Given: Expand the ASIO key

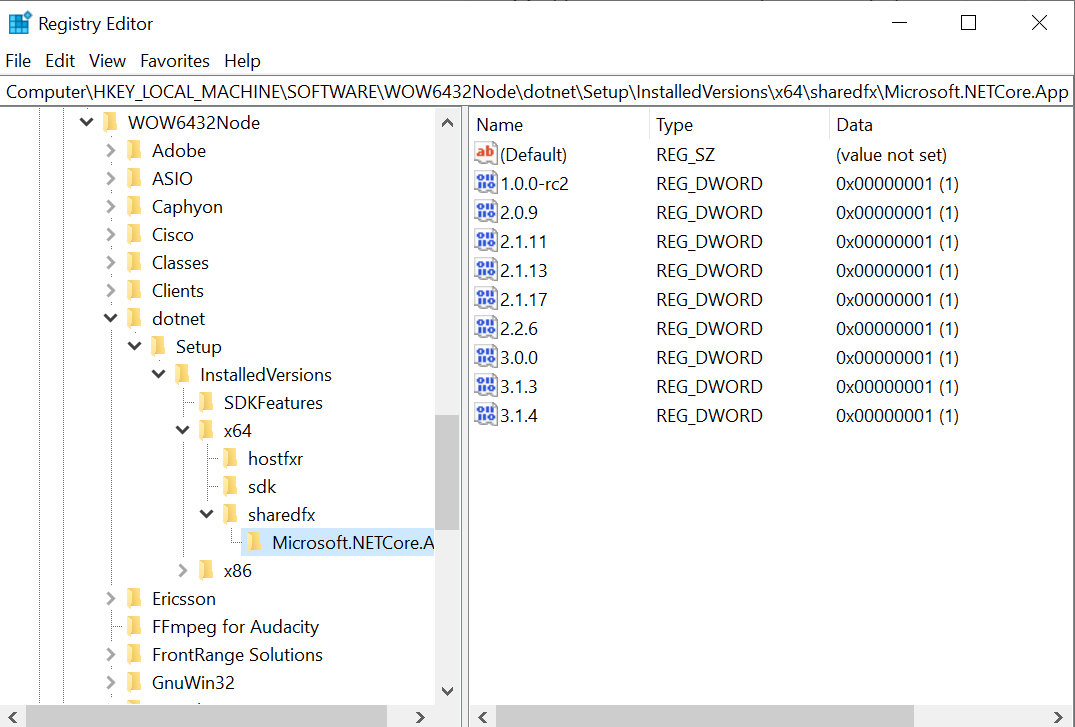Looking at the screenshot, I should (110, 178).
